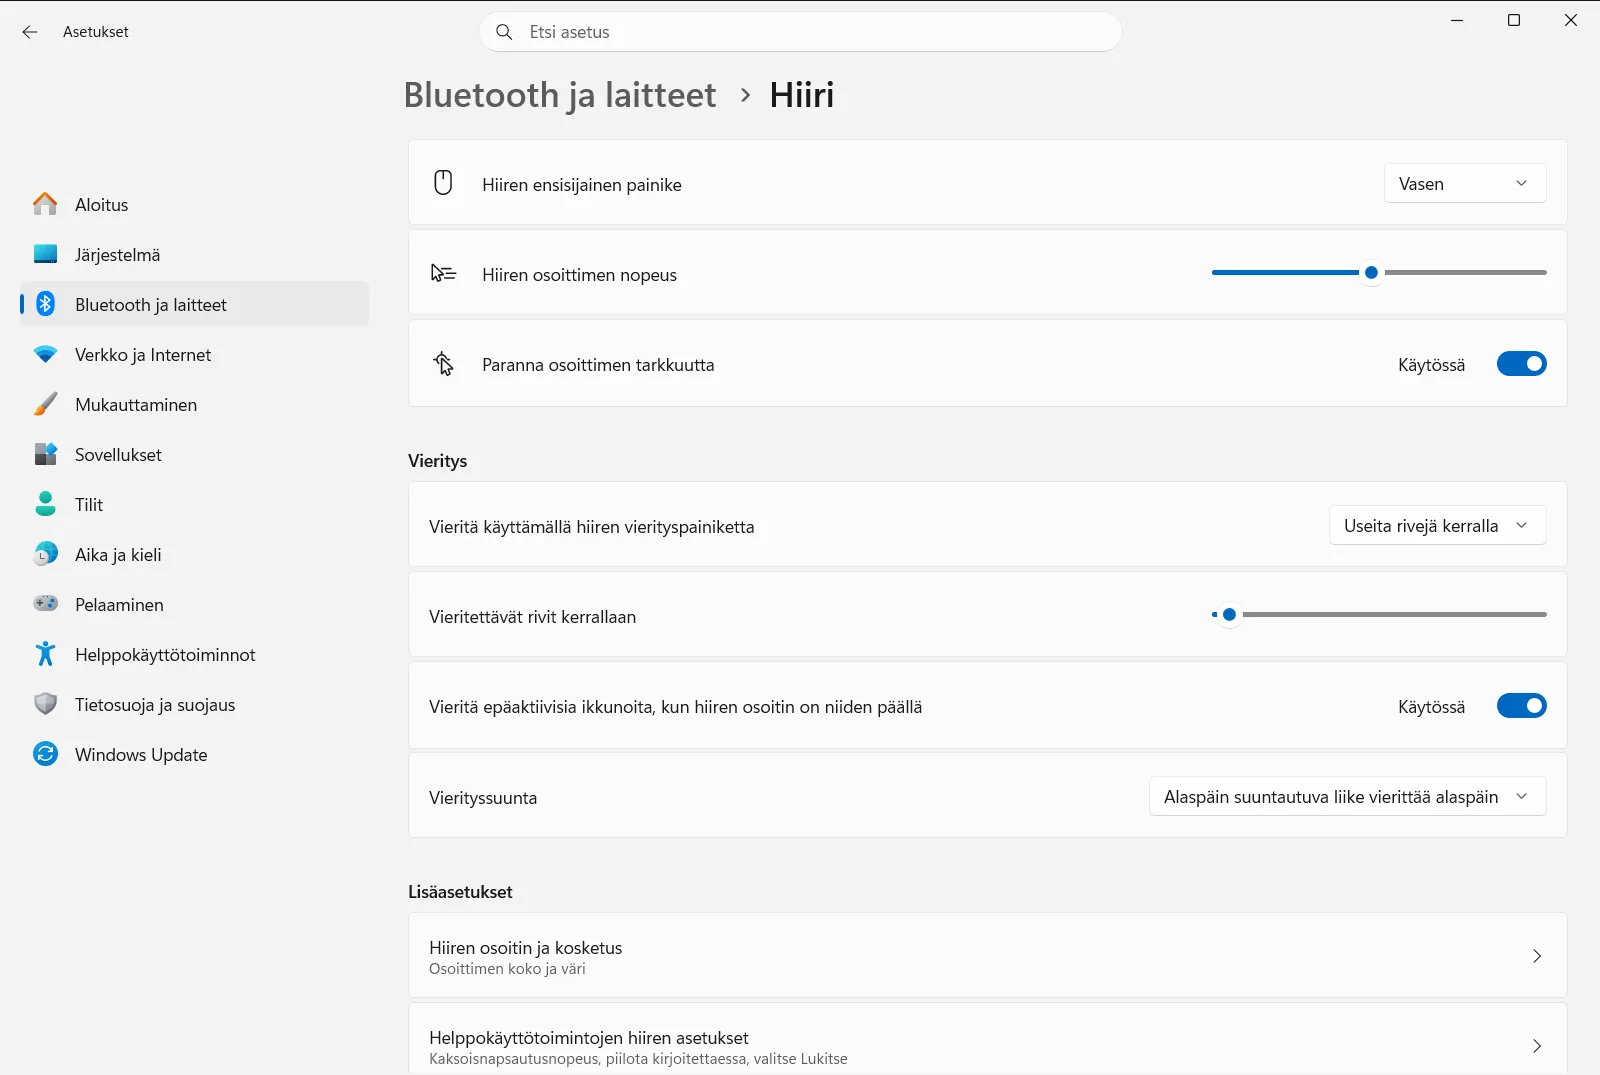Click the Etsi asetus search field
This screenshot has width=1600, height=1075.
point(800,32)
